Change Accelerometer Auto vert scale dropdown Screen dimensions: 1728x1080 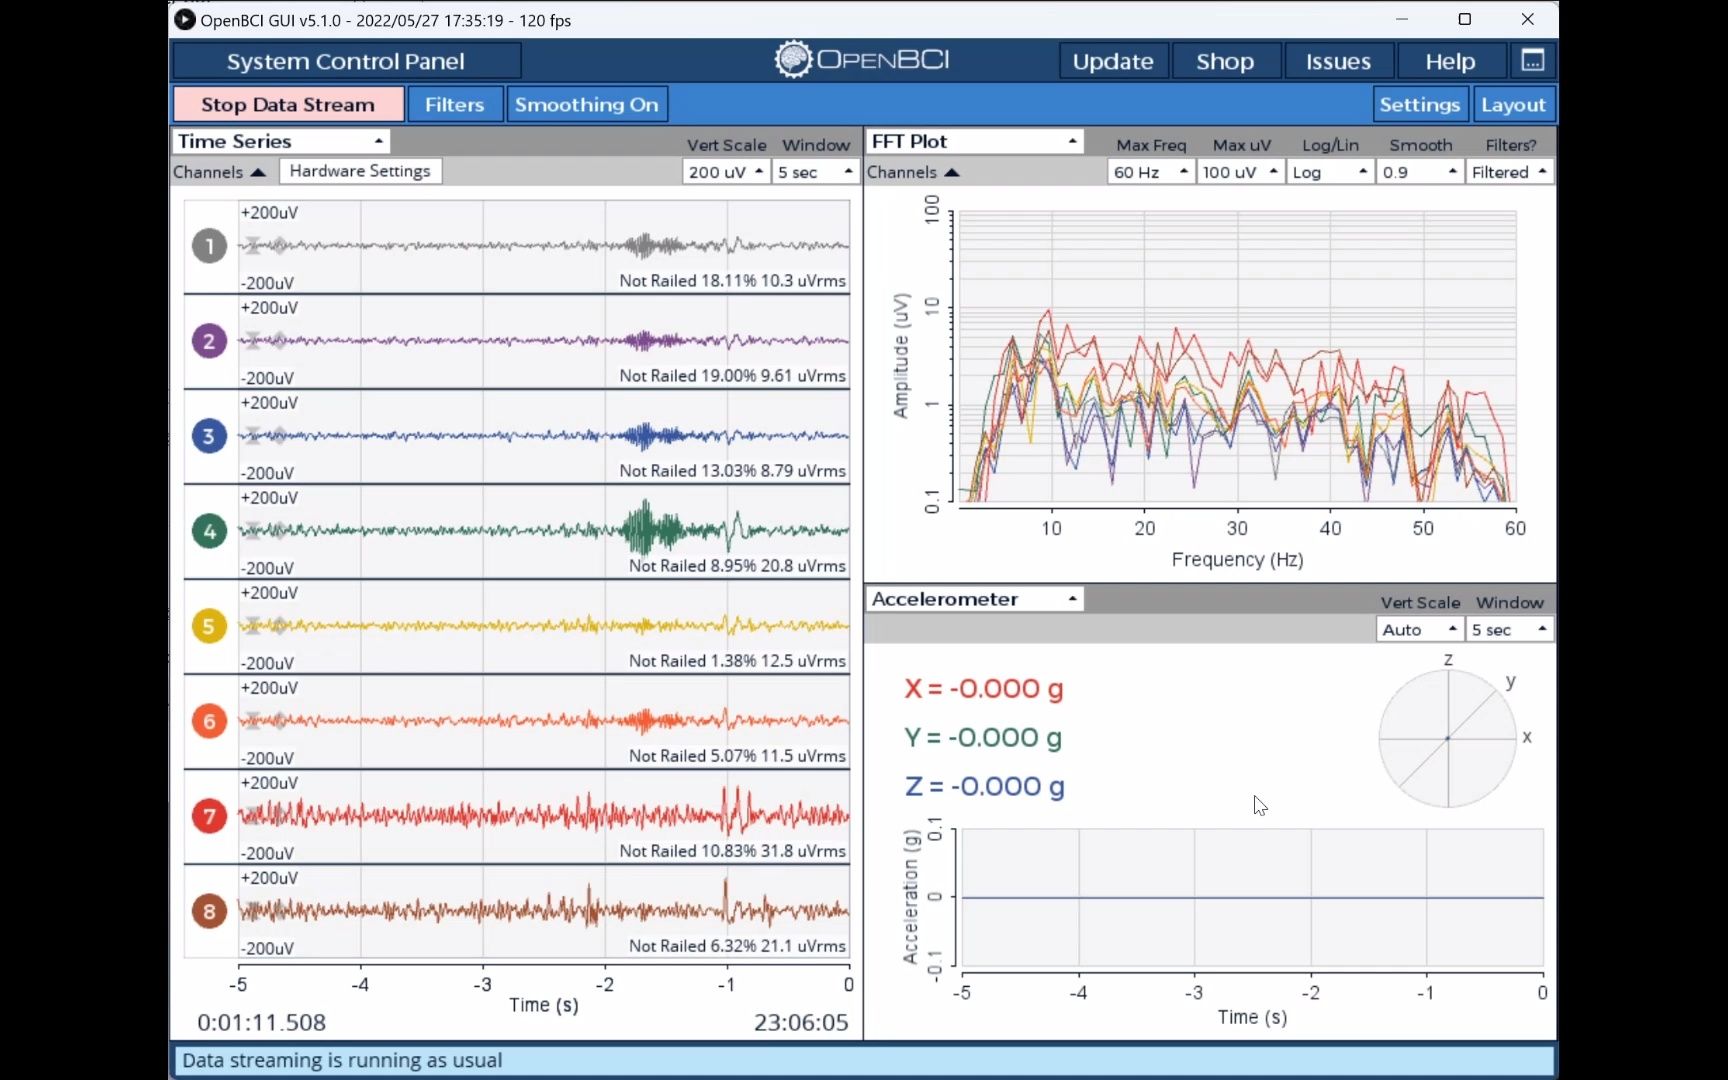pyautogui.click(x=1419, y=629)
